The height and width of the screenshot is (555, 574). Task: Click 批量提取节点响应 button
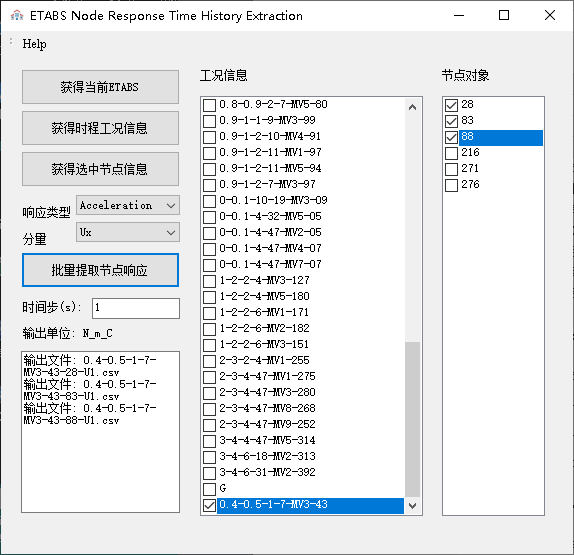pos(100,270)
